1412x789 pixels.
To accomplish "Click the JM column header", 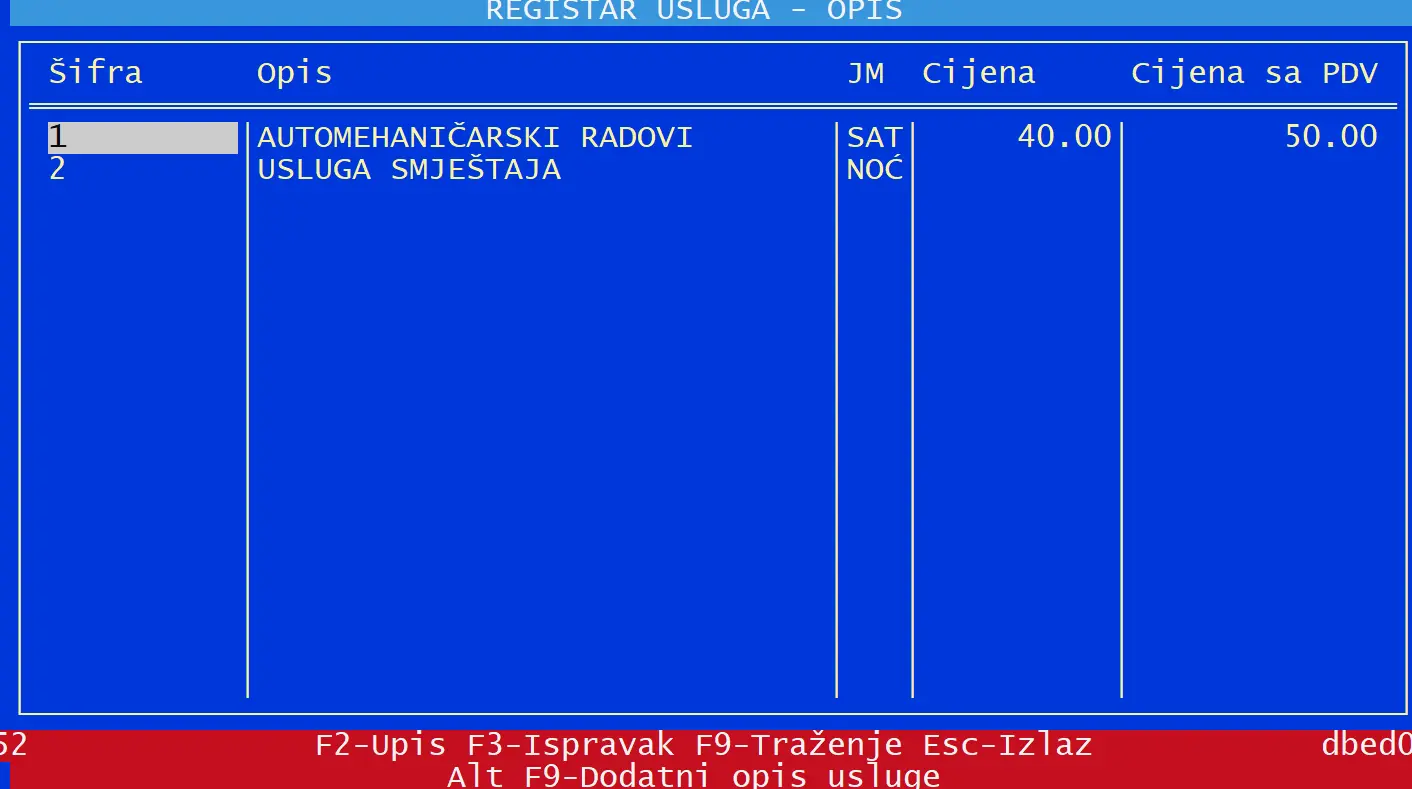I will click(865, 73).
